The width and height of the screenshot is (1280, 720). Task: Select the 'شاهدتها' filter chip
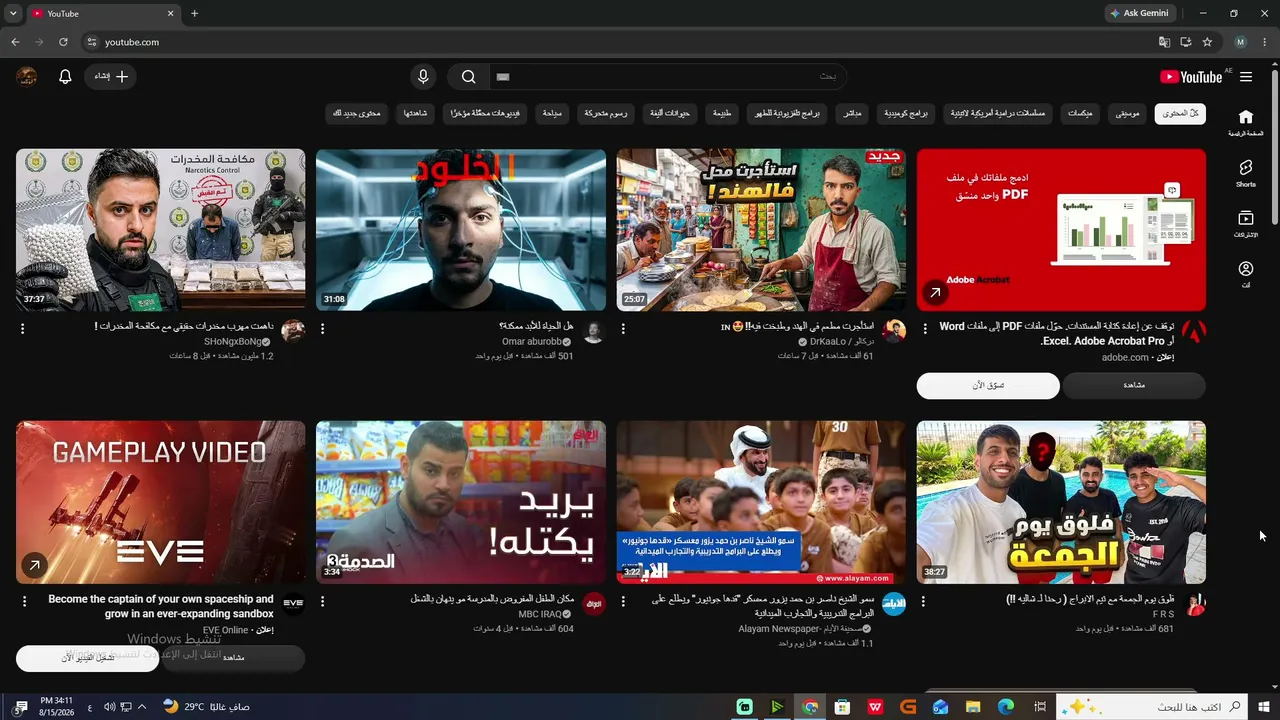pyautogui.click(x=415, y=113)
